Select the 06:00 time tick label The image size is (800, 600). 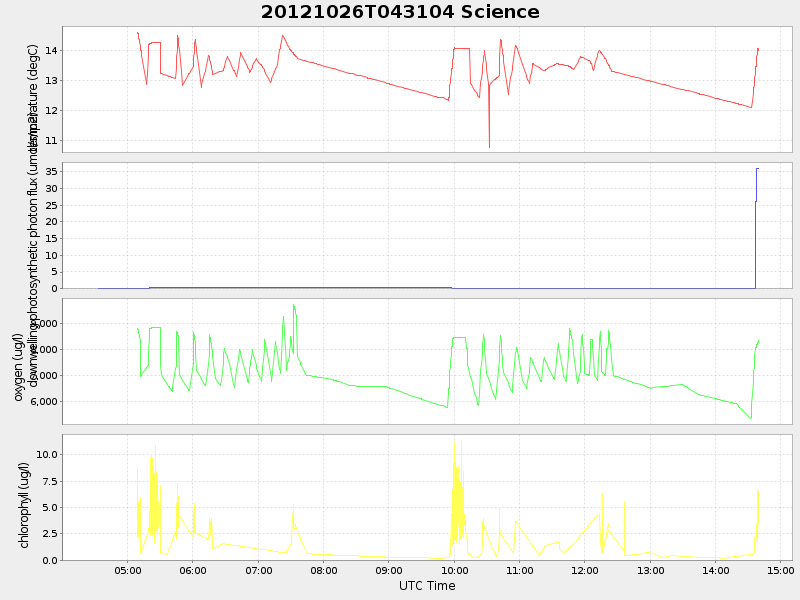click(x=193, y=570)
